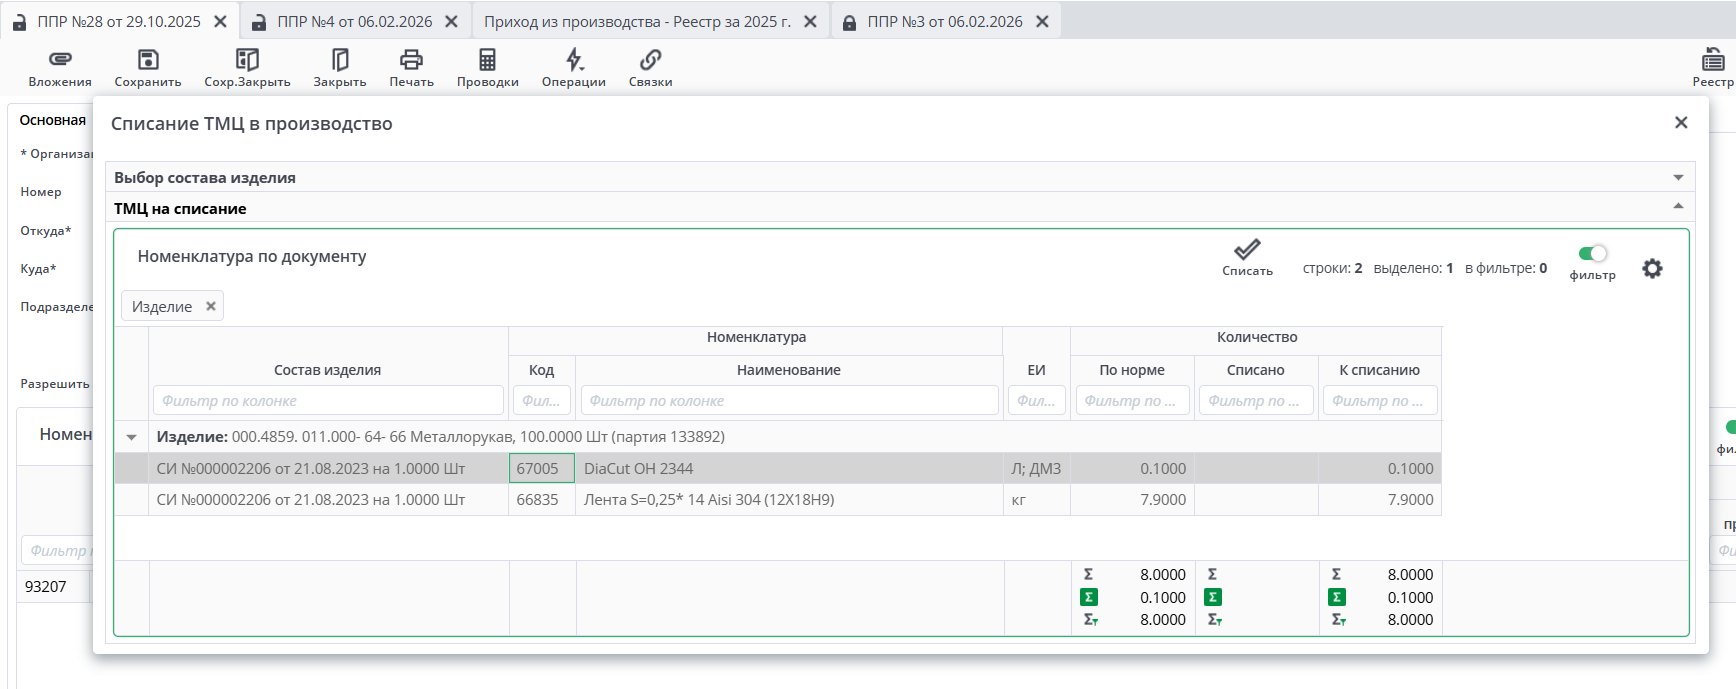Click the Сохранить save icon
The image size is (1736, 689).
point(148,60)
